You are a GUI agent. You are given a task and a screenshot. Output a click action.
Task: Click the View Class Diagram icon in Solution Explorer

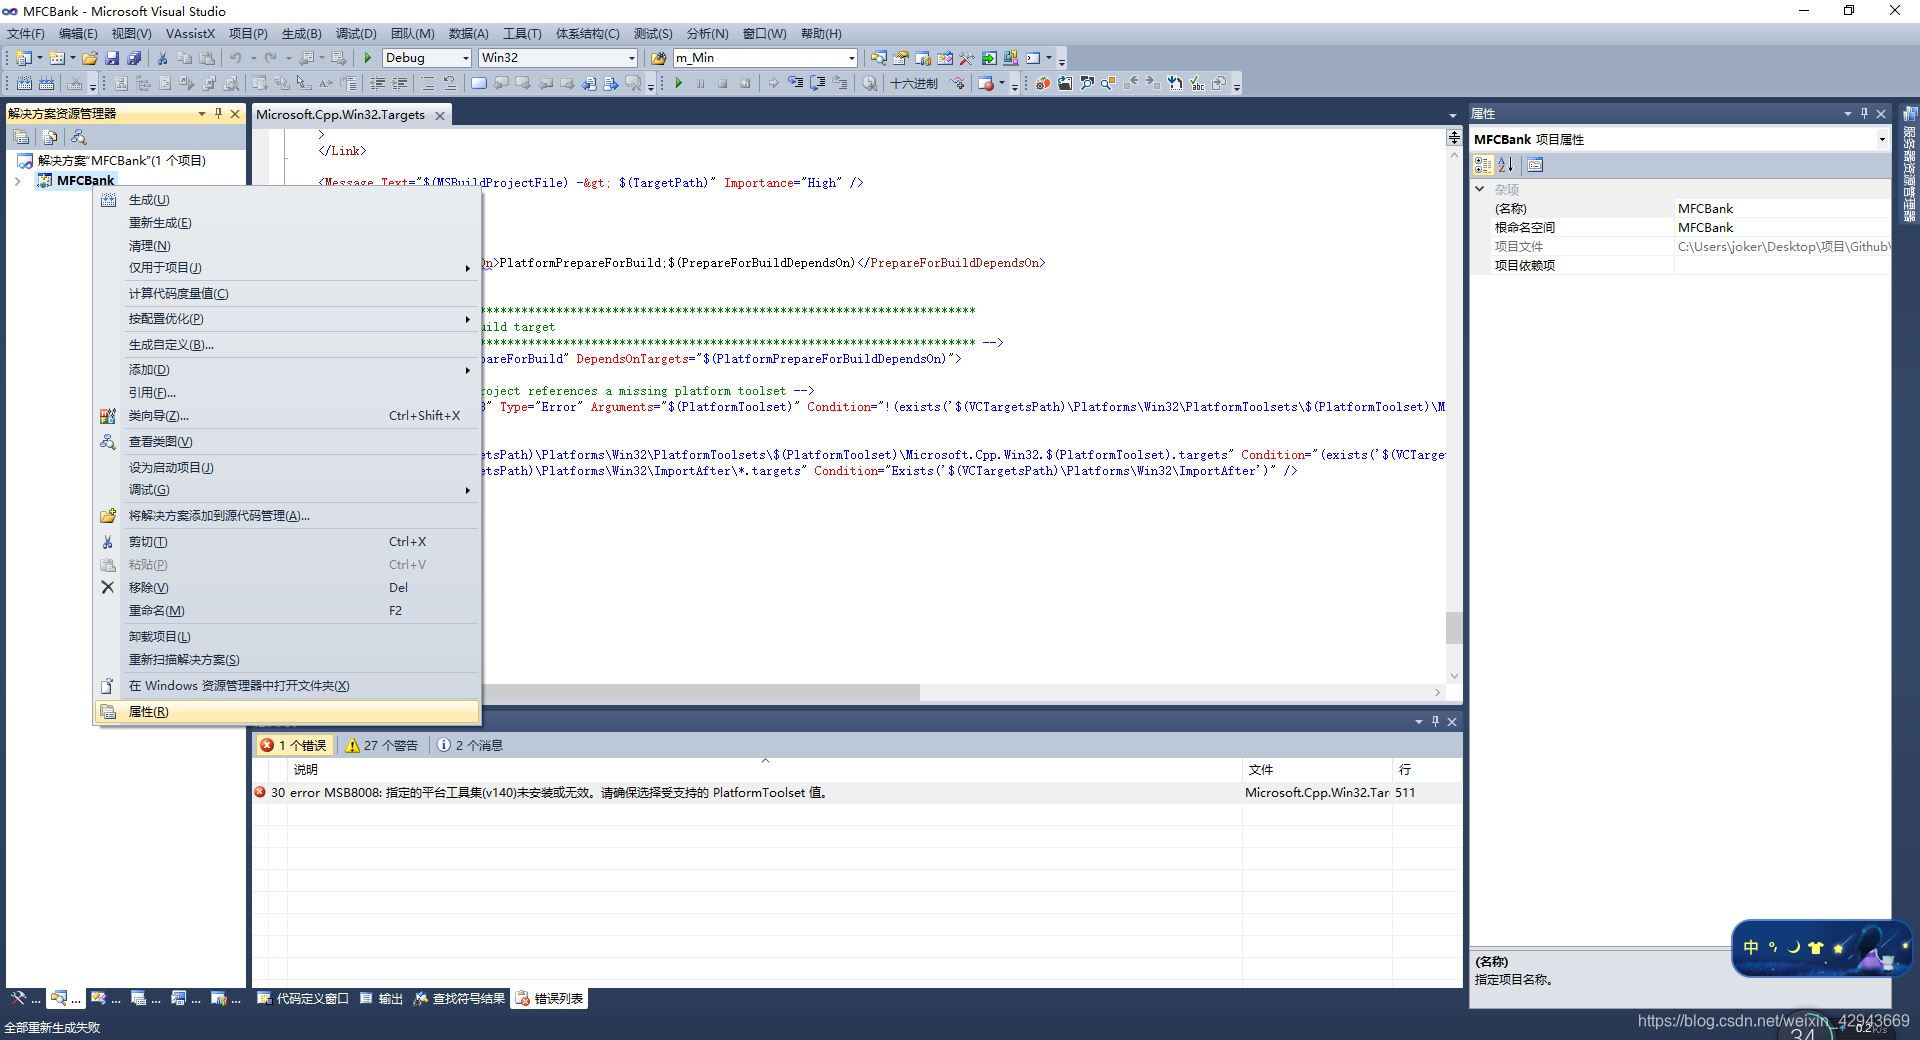click(x=79, y=137)
